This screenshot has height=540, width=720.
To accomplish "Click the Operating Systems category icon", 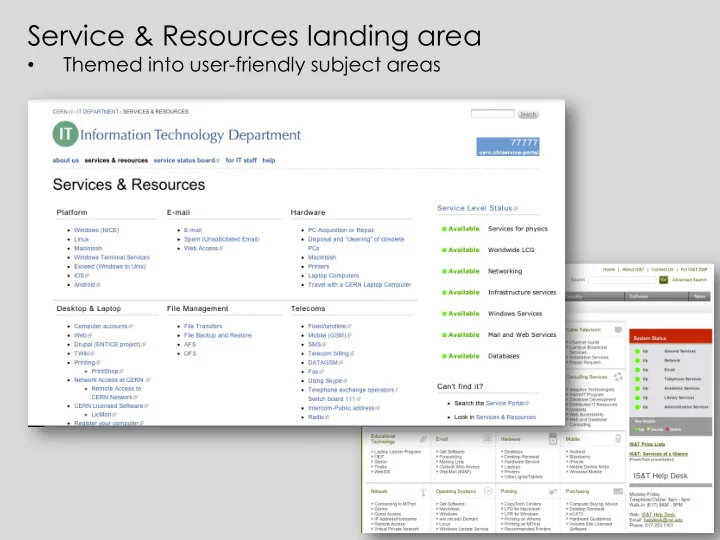I will pos(488,491).
